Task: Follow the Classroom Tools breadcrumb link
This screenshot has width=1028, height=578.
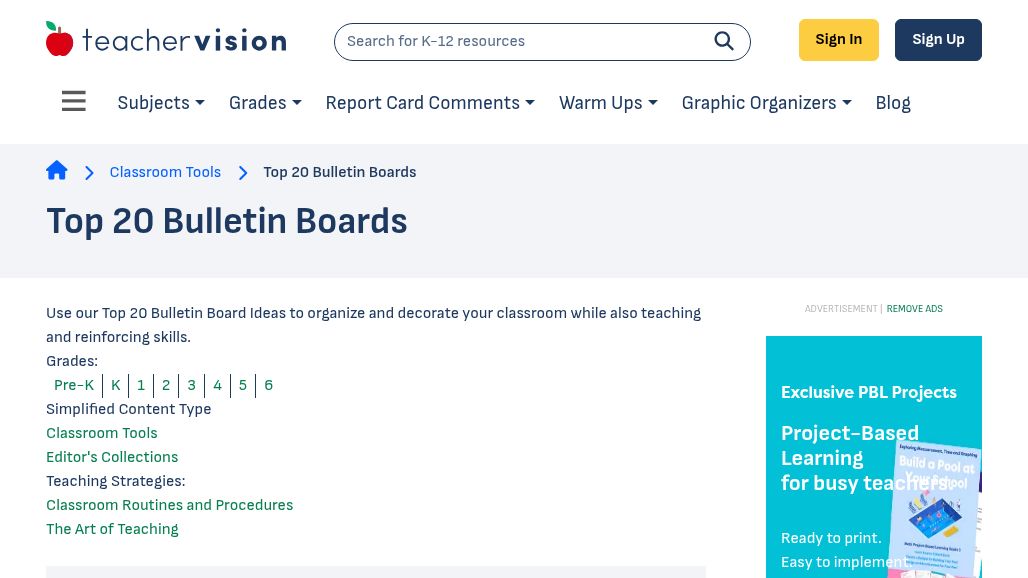Action: [165, 172]
